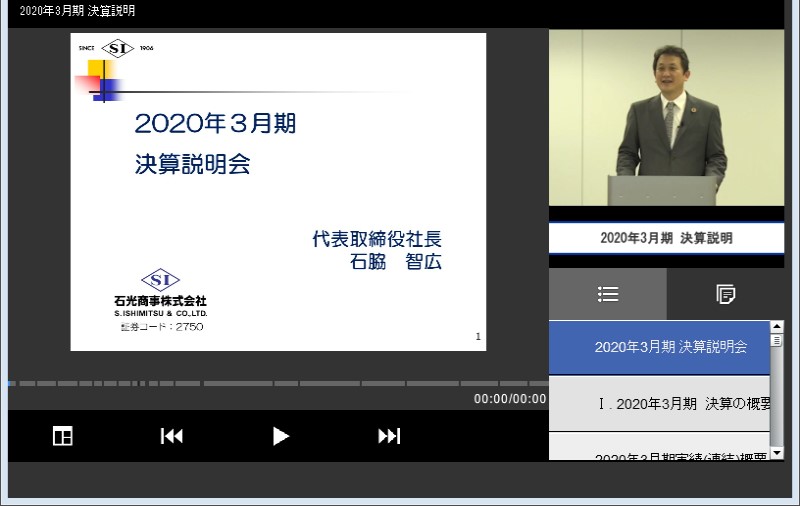Select chapter Ⅰ. 2020年3月期 決算の概要
The width and height of the screenshot is (800, 506).
[x=659, y=404]
